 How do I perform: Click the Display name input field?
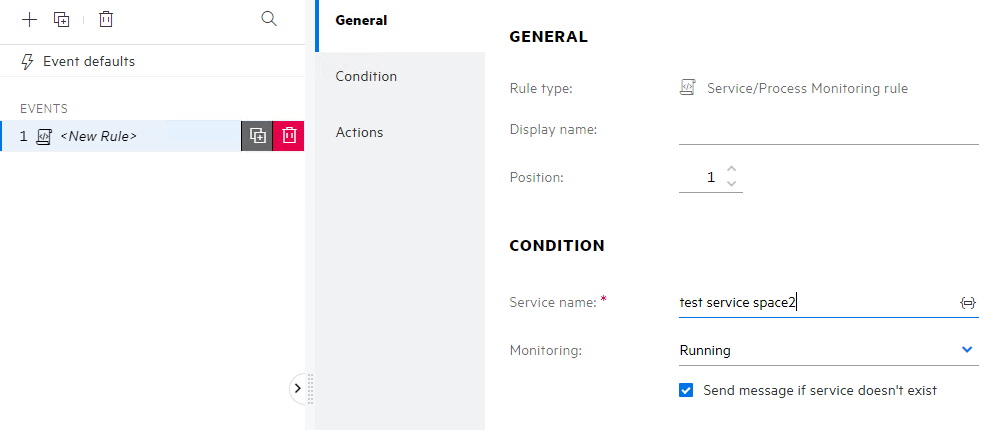[x=828, y=130]
